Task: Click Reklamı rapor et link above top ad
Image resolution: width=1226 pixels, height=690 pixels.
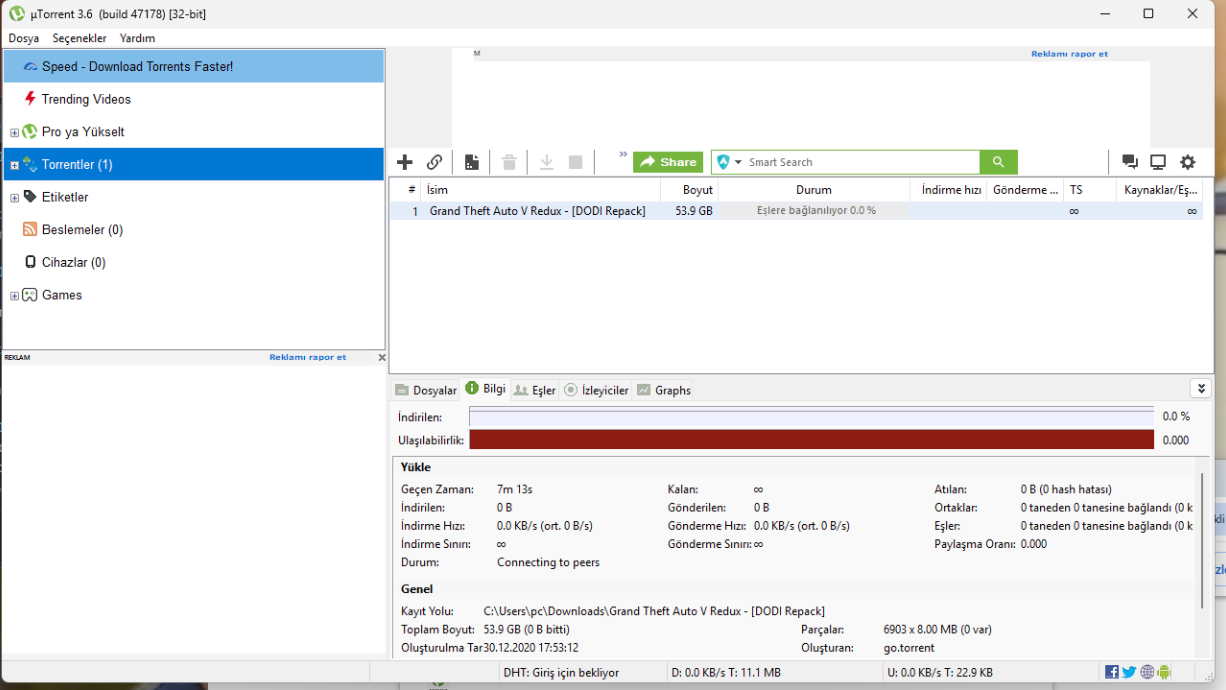Action: point(1069,54)
